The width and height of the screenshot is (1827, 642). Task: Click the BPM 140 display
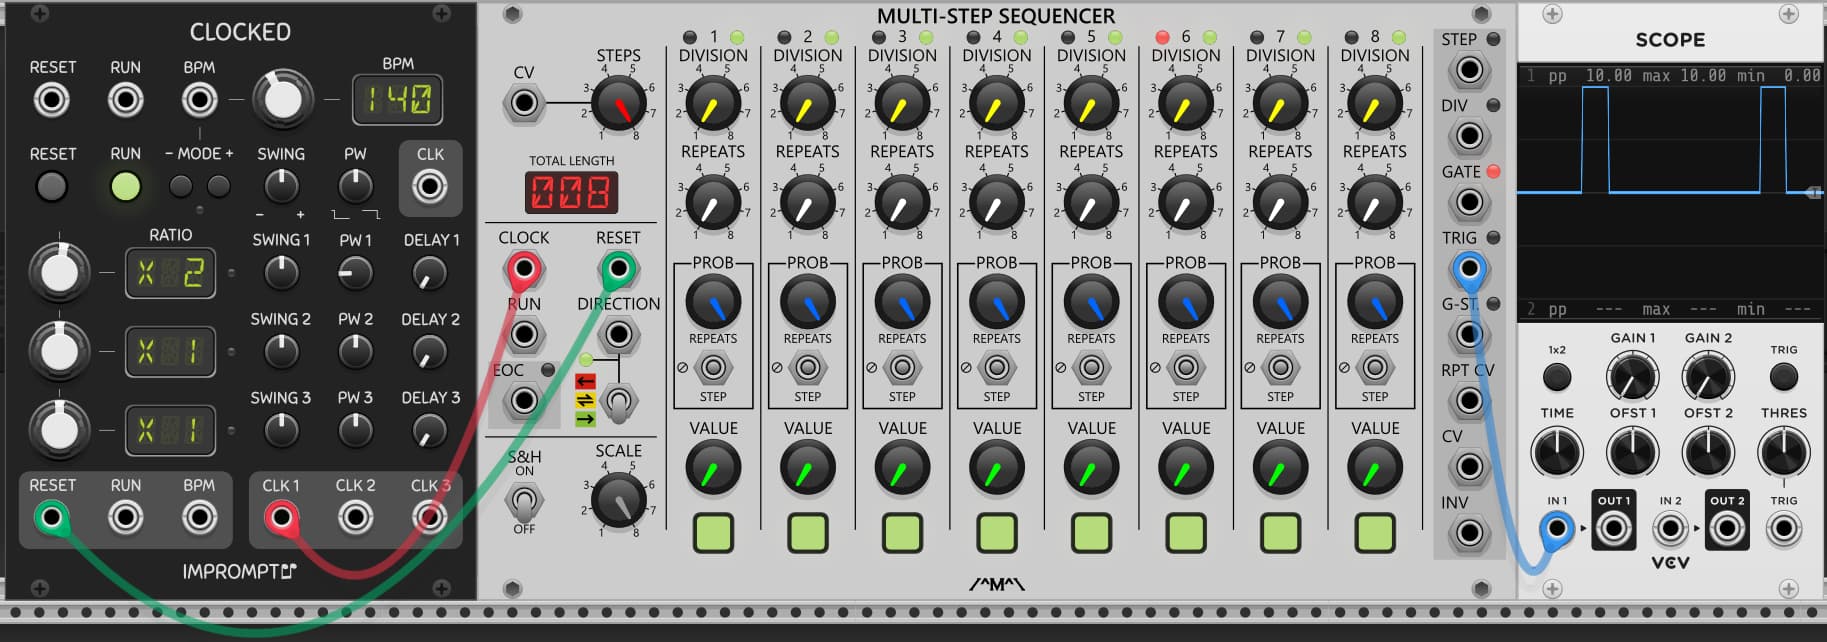[398, 99]
